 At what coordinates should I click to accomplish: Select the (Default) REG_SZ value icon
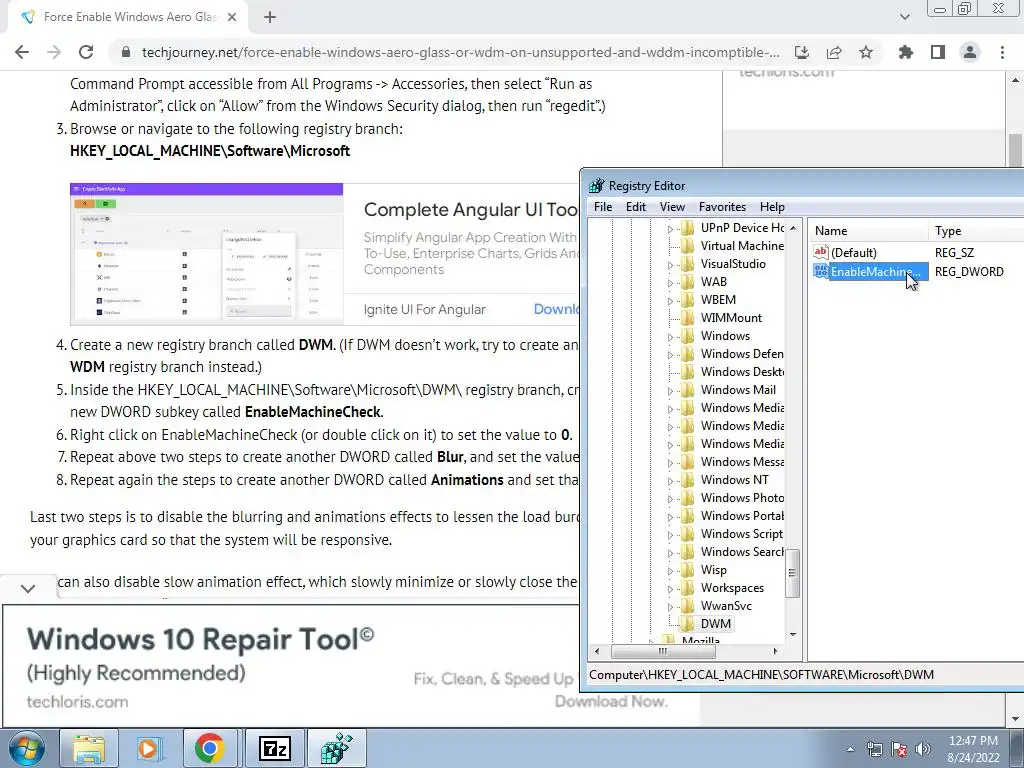pos(821,252)
